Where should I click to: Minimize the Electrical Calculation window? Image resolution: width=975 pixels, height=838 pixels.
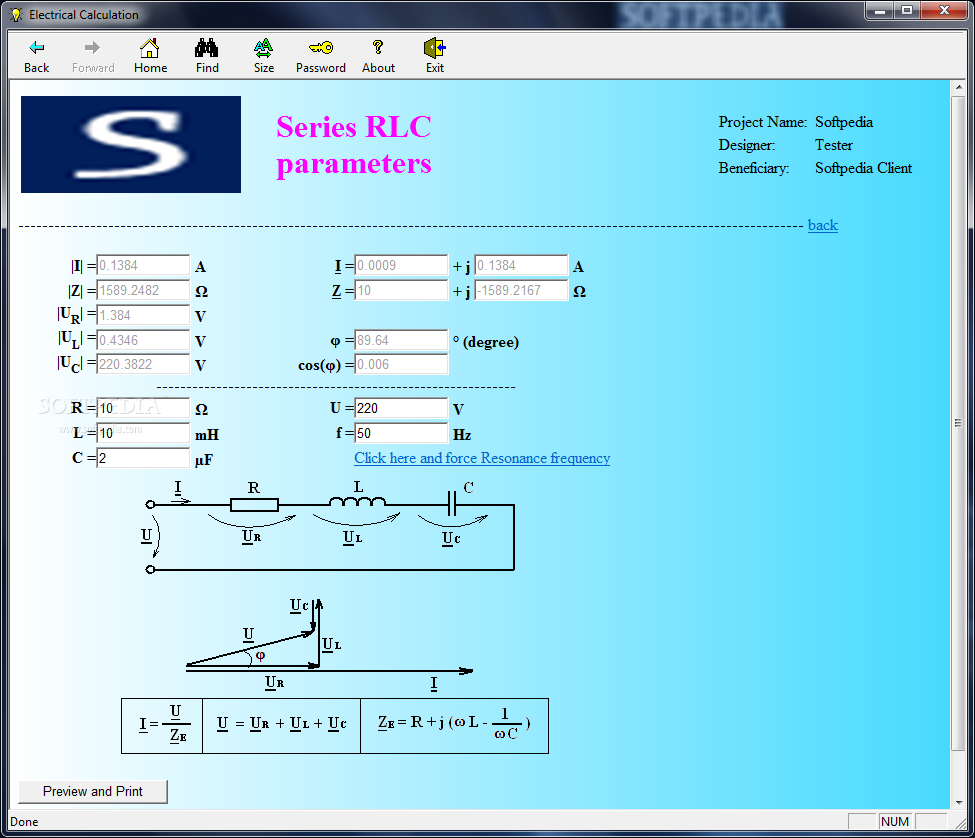pos(880,11)
